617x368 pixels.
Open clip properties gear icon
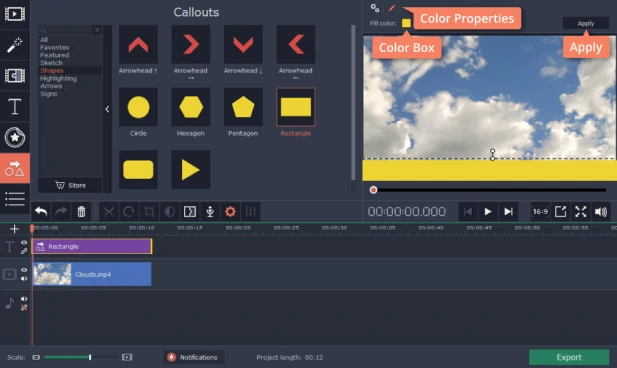coord(230,212)
